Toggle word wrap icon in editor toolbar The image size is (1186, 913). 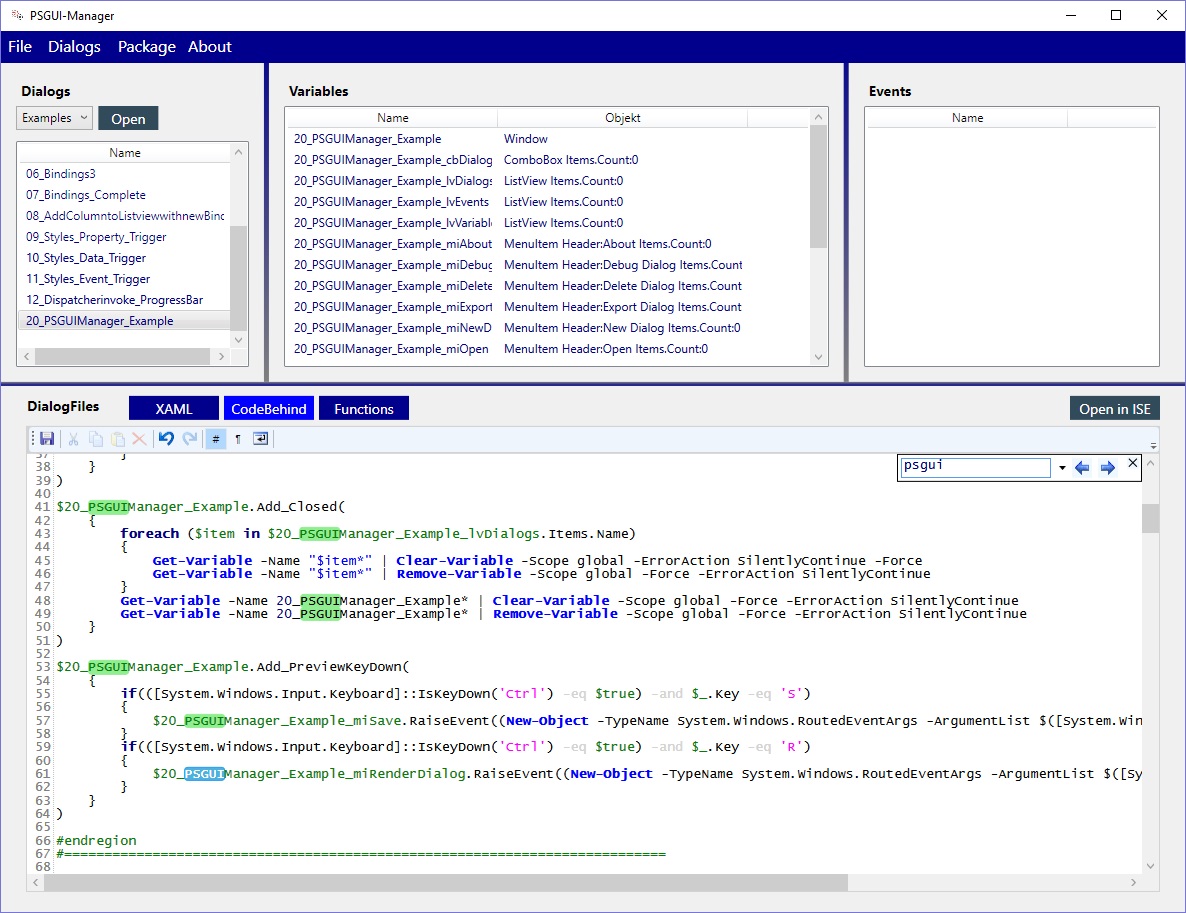click(260, 439)
